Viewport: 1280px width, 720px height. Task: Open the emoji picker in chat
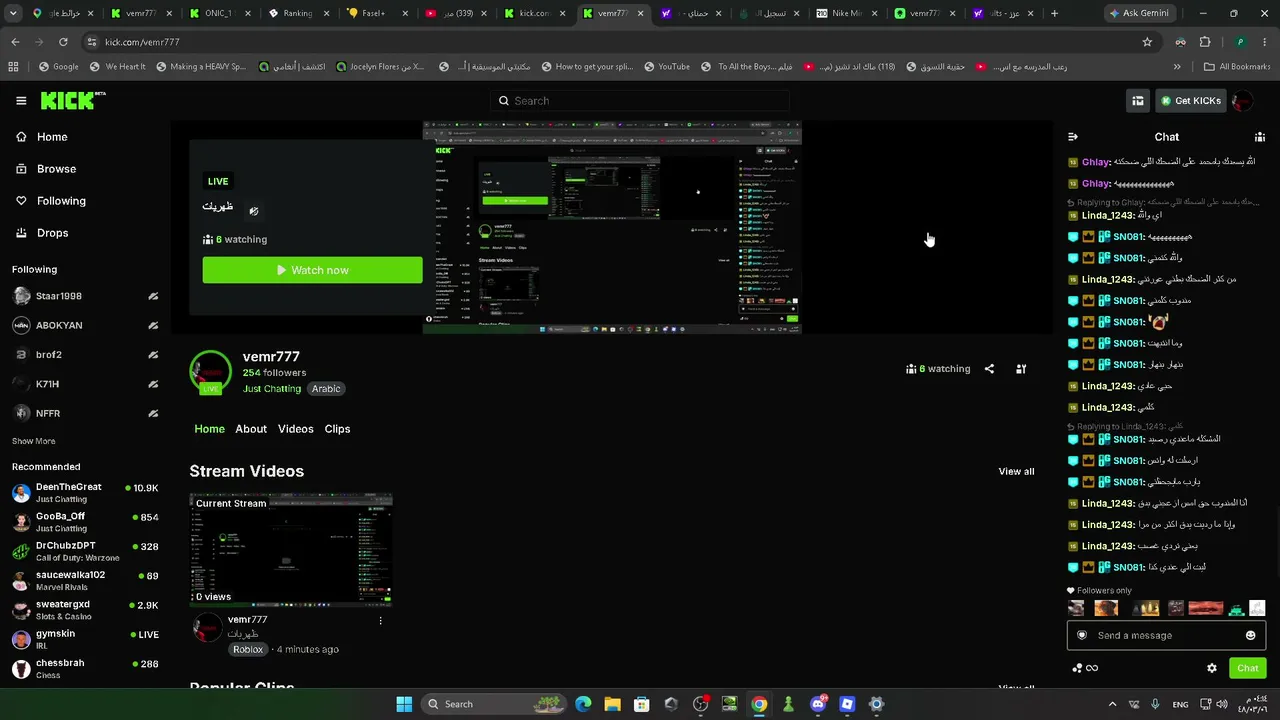coord(1250,636)
